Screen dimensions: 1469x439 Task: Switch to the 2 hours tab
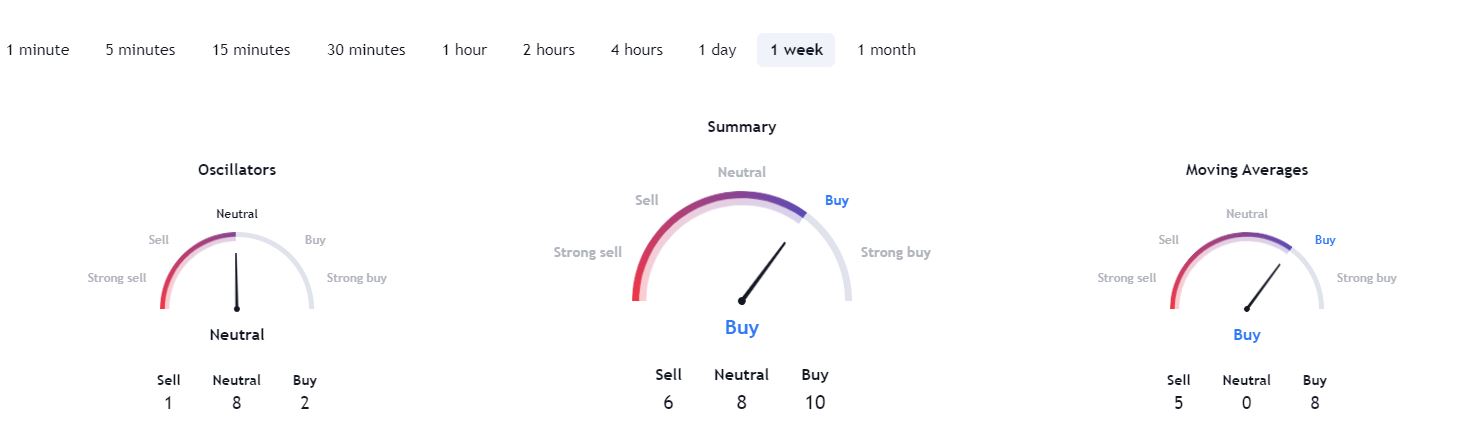pyautogui.click(x=549, y=50)
